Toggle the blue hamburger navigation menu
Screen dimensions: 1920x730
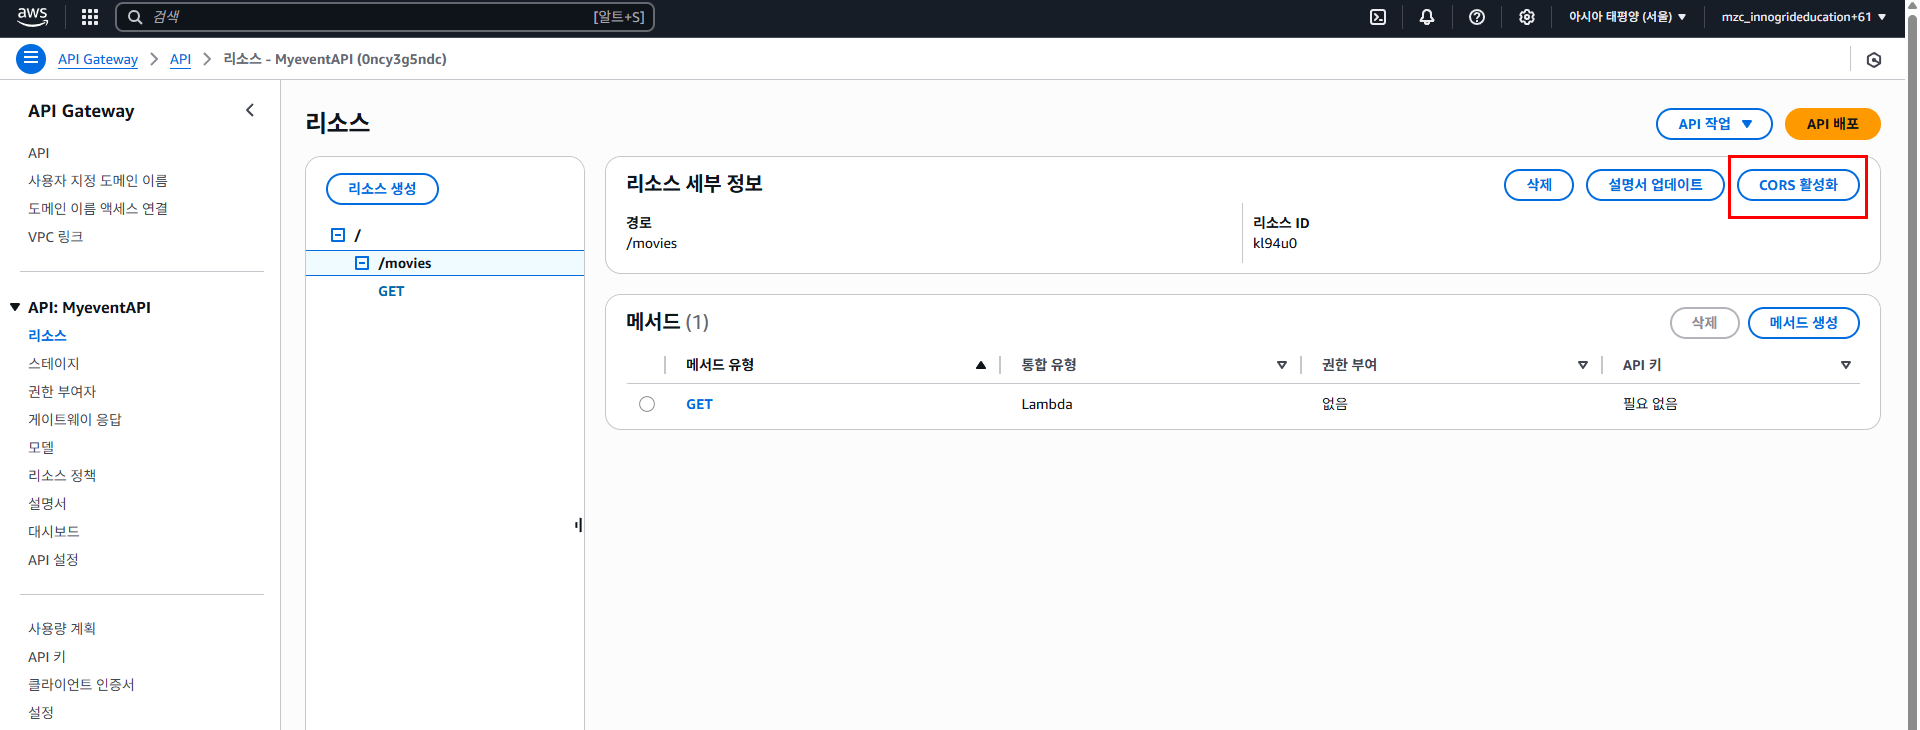[x=31, y=58]
